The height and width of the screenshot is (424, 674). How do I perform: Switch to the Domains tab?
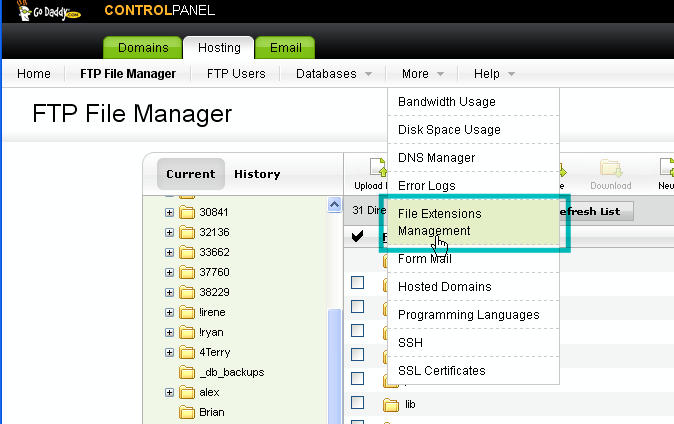[x=143, y=48]
